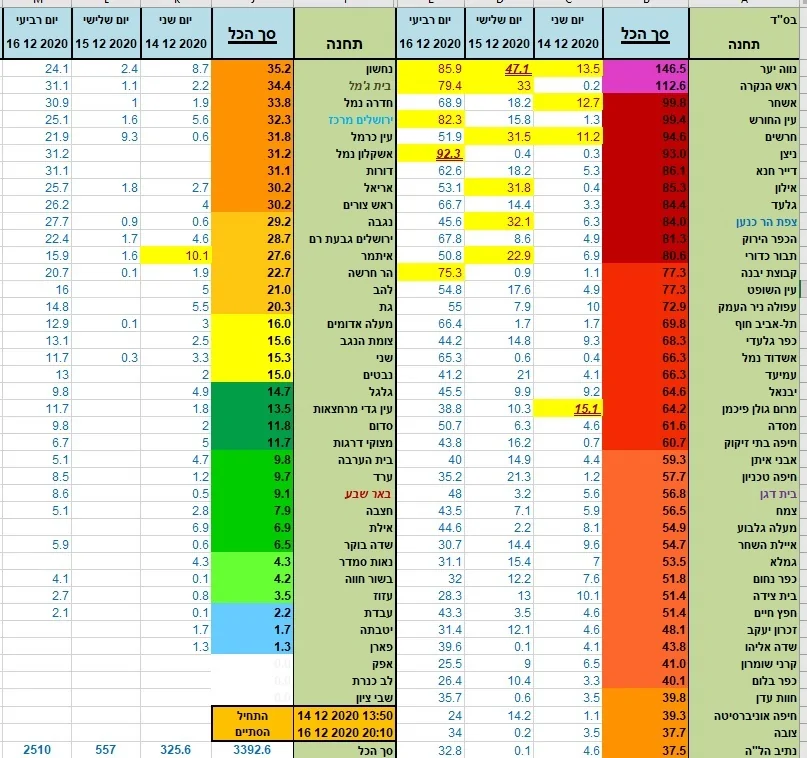Click the בית דגן station name
Screen dimensions: 807x758
[x=745, y=493]
